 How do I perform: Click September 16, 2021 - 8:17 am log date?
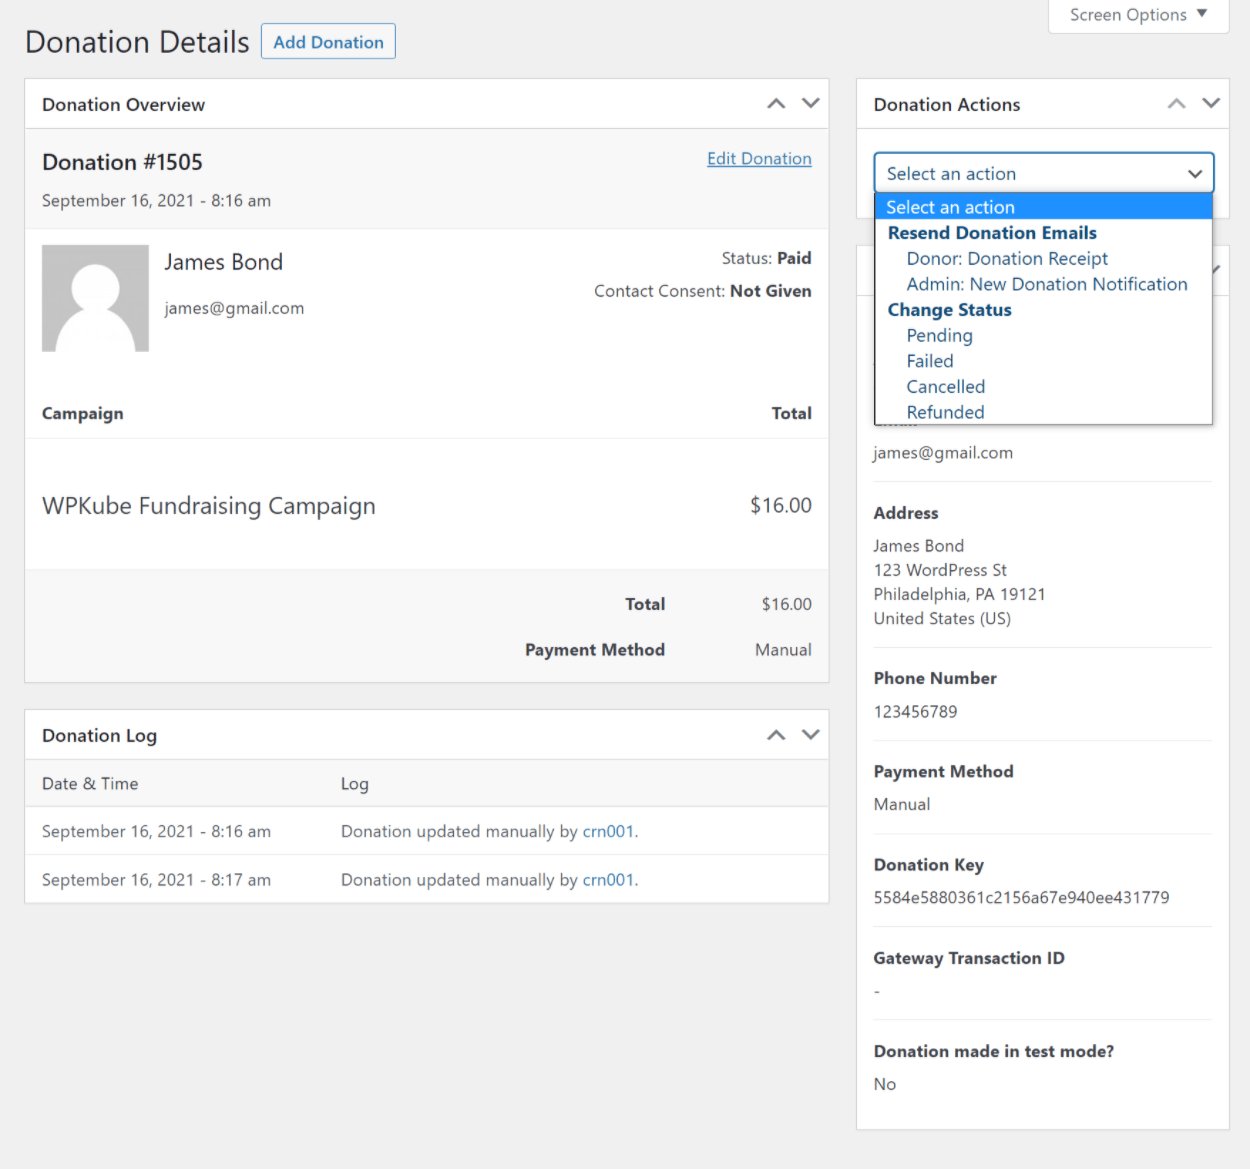point(156,880)
